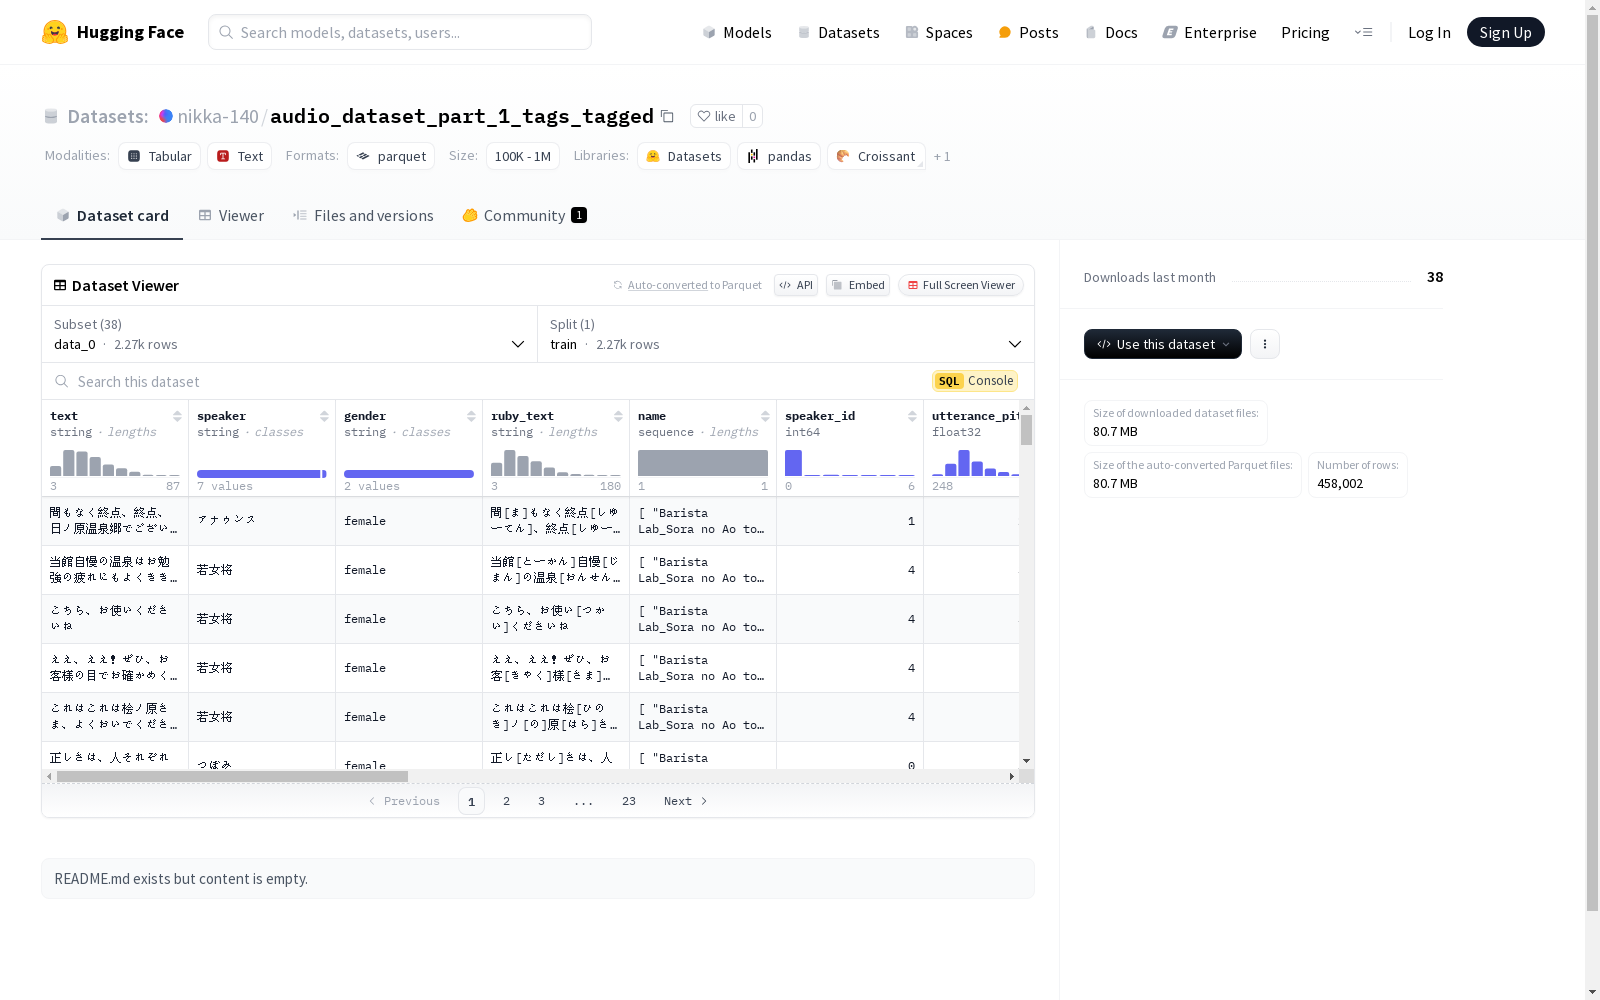Copy the dataset name with the copy icon
1600x1000 pixels.
tap(667, 116)
